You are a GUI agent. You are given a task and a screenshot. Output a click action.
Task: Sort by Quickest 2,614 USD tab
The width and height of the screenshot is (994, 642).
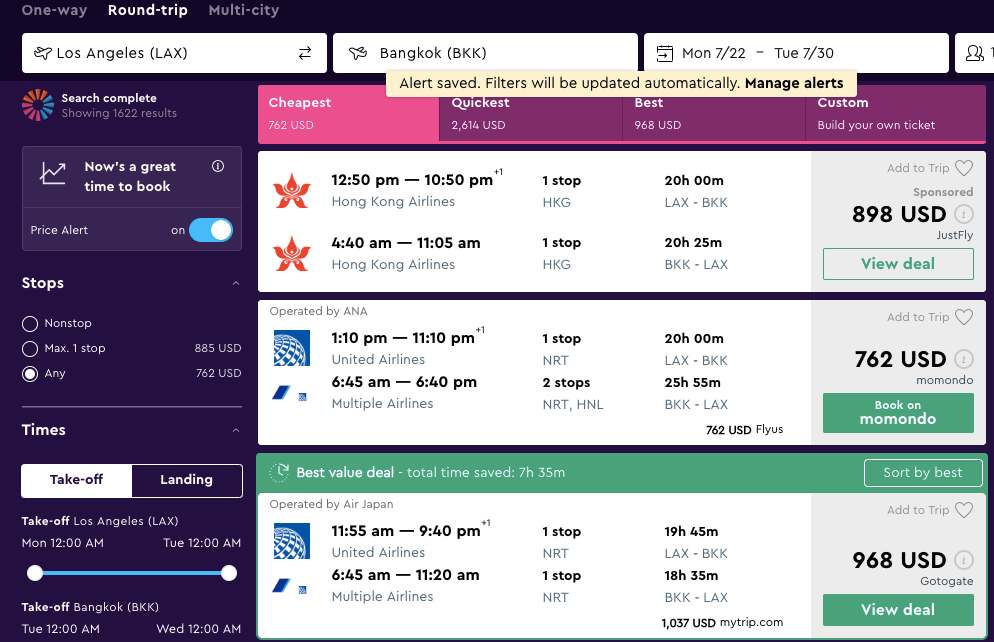pyautogui.click(x=531, y=113)
